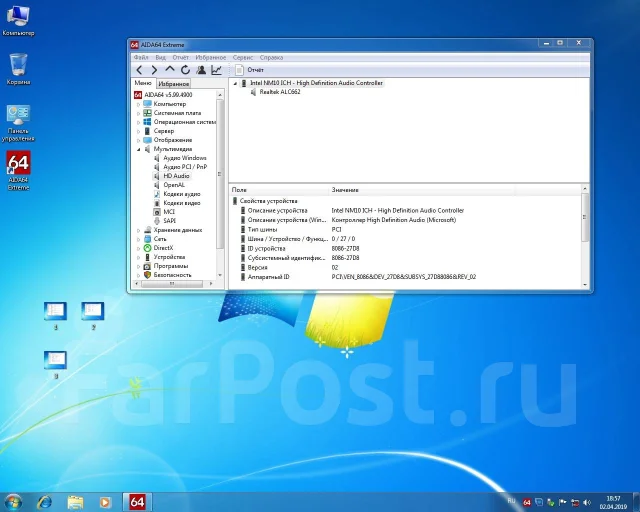Expand the Системная плата tree node
The width and height of the screenshot is (640, 512).
point(138,113)
